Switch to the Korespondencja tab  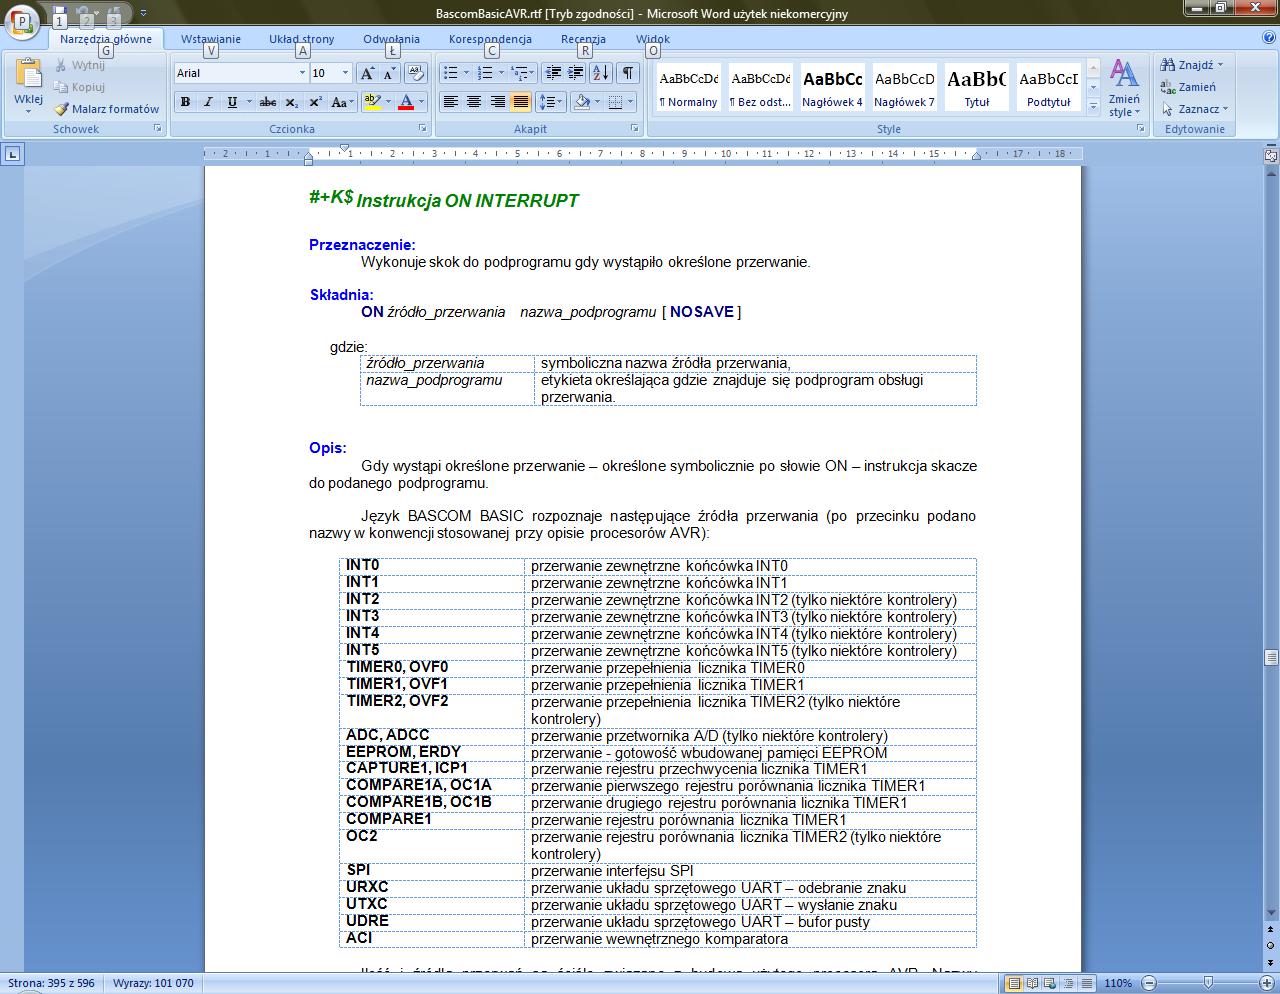pyautogui.click(x=490, y=39)
